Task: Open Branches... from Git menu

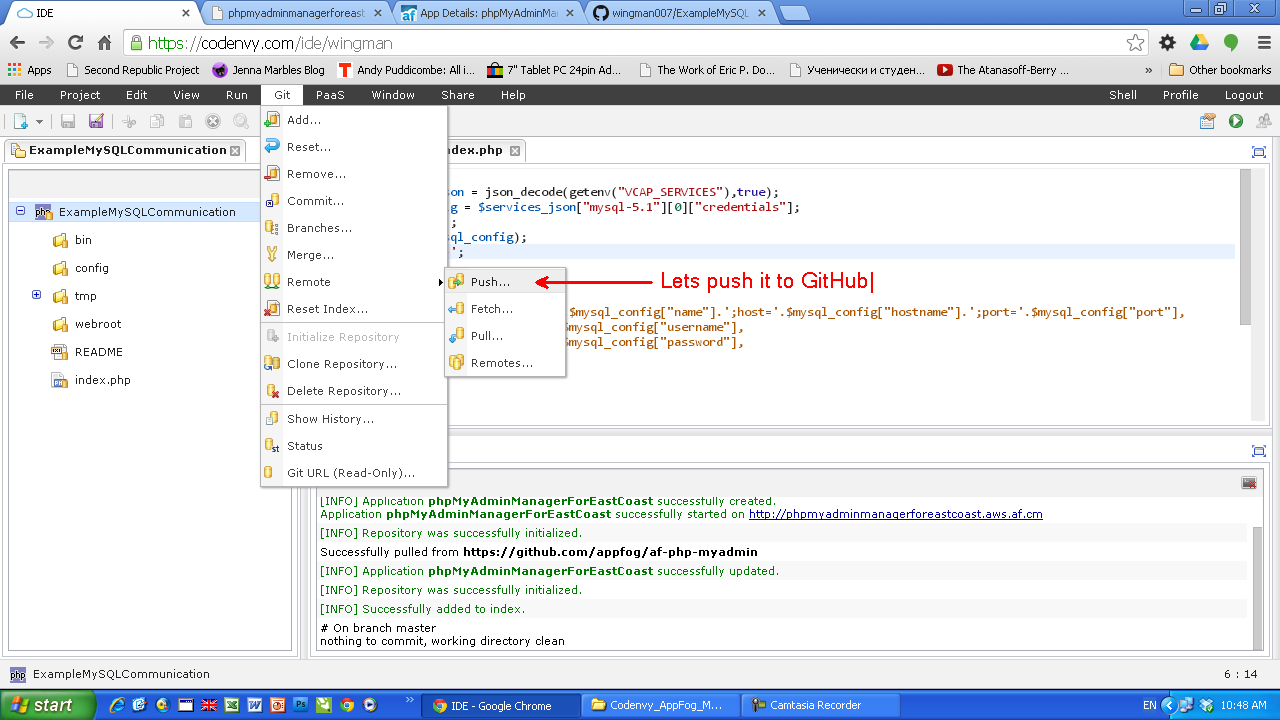Action: (354, 228)
